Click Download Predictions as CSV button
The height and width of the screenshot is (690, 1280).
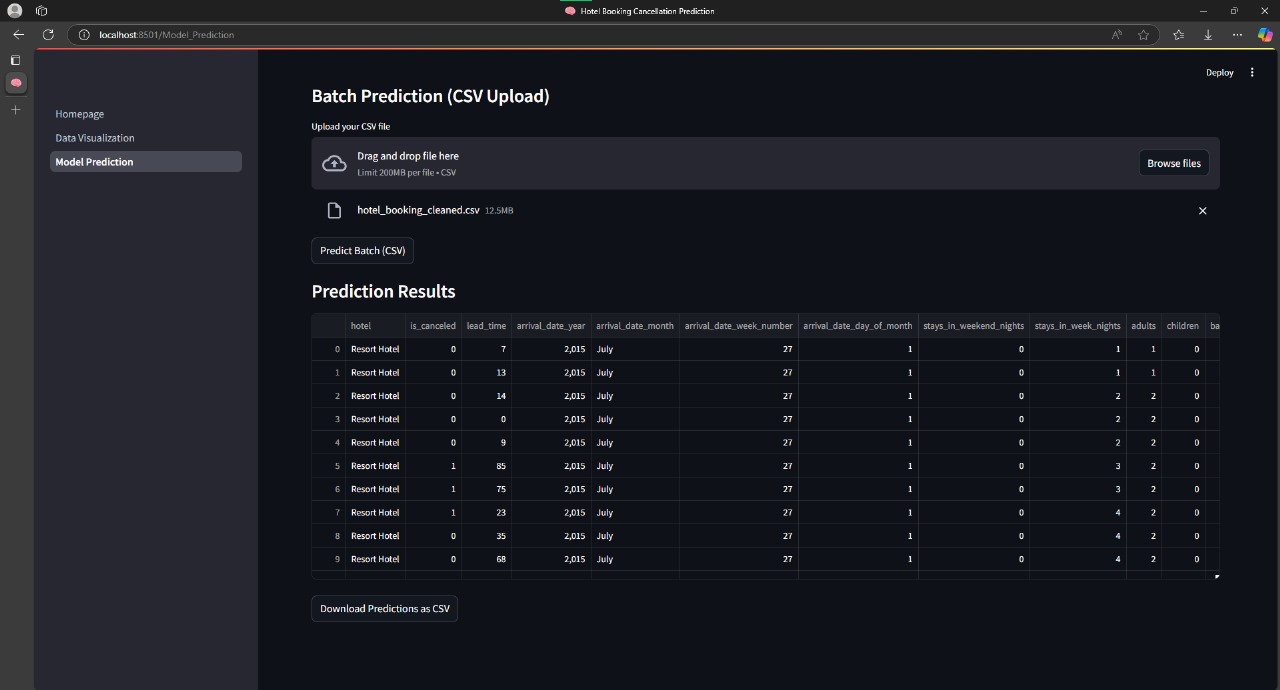(384, 608)
